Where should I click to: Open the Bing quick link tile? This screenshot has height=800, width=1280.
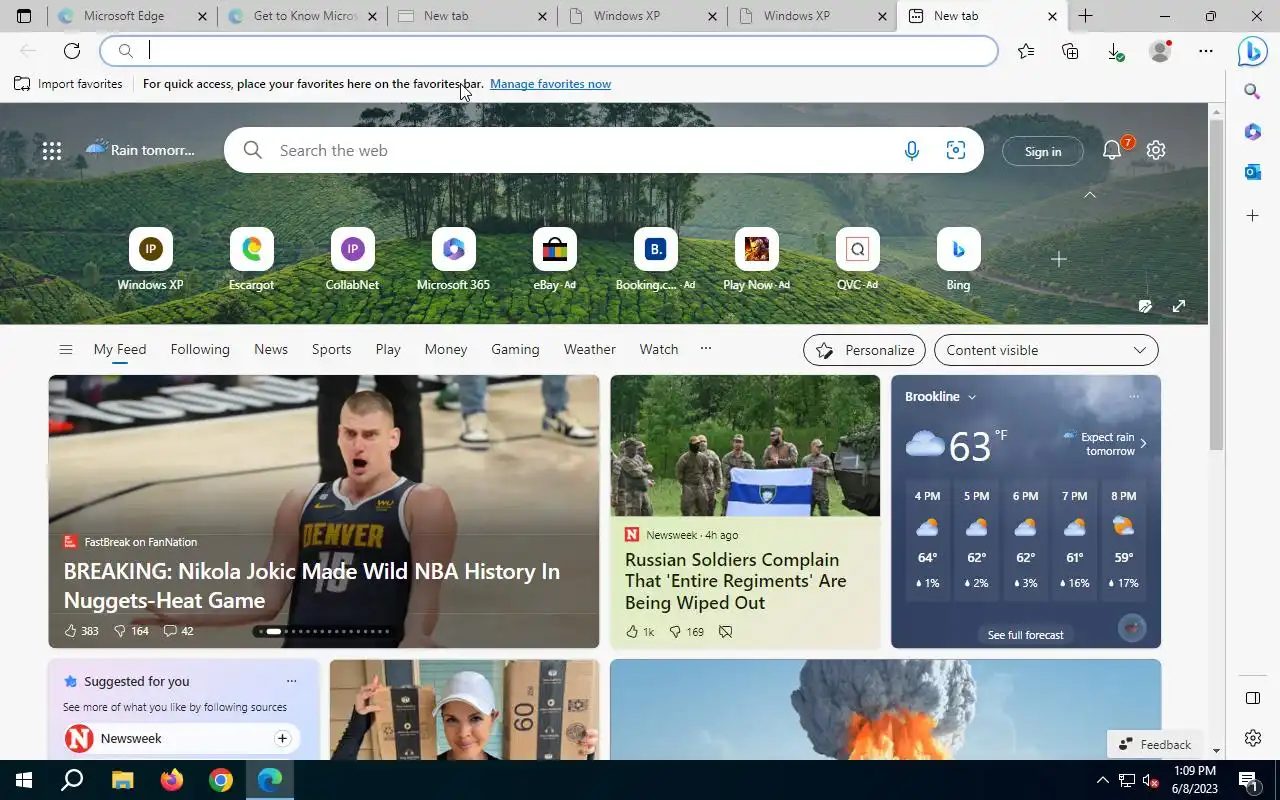tap(958, 259)
